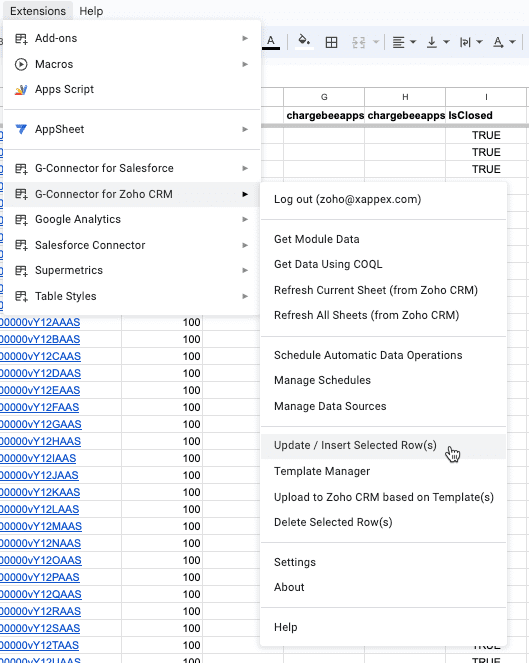This screenshot has height=663, width=529.
Task: Open Settings in Zoho CRM submenu
Action: (x=383, y=562)
